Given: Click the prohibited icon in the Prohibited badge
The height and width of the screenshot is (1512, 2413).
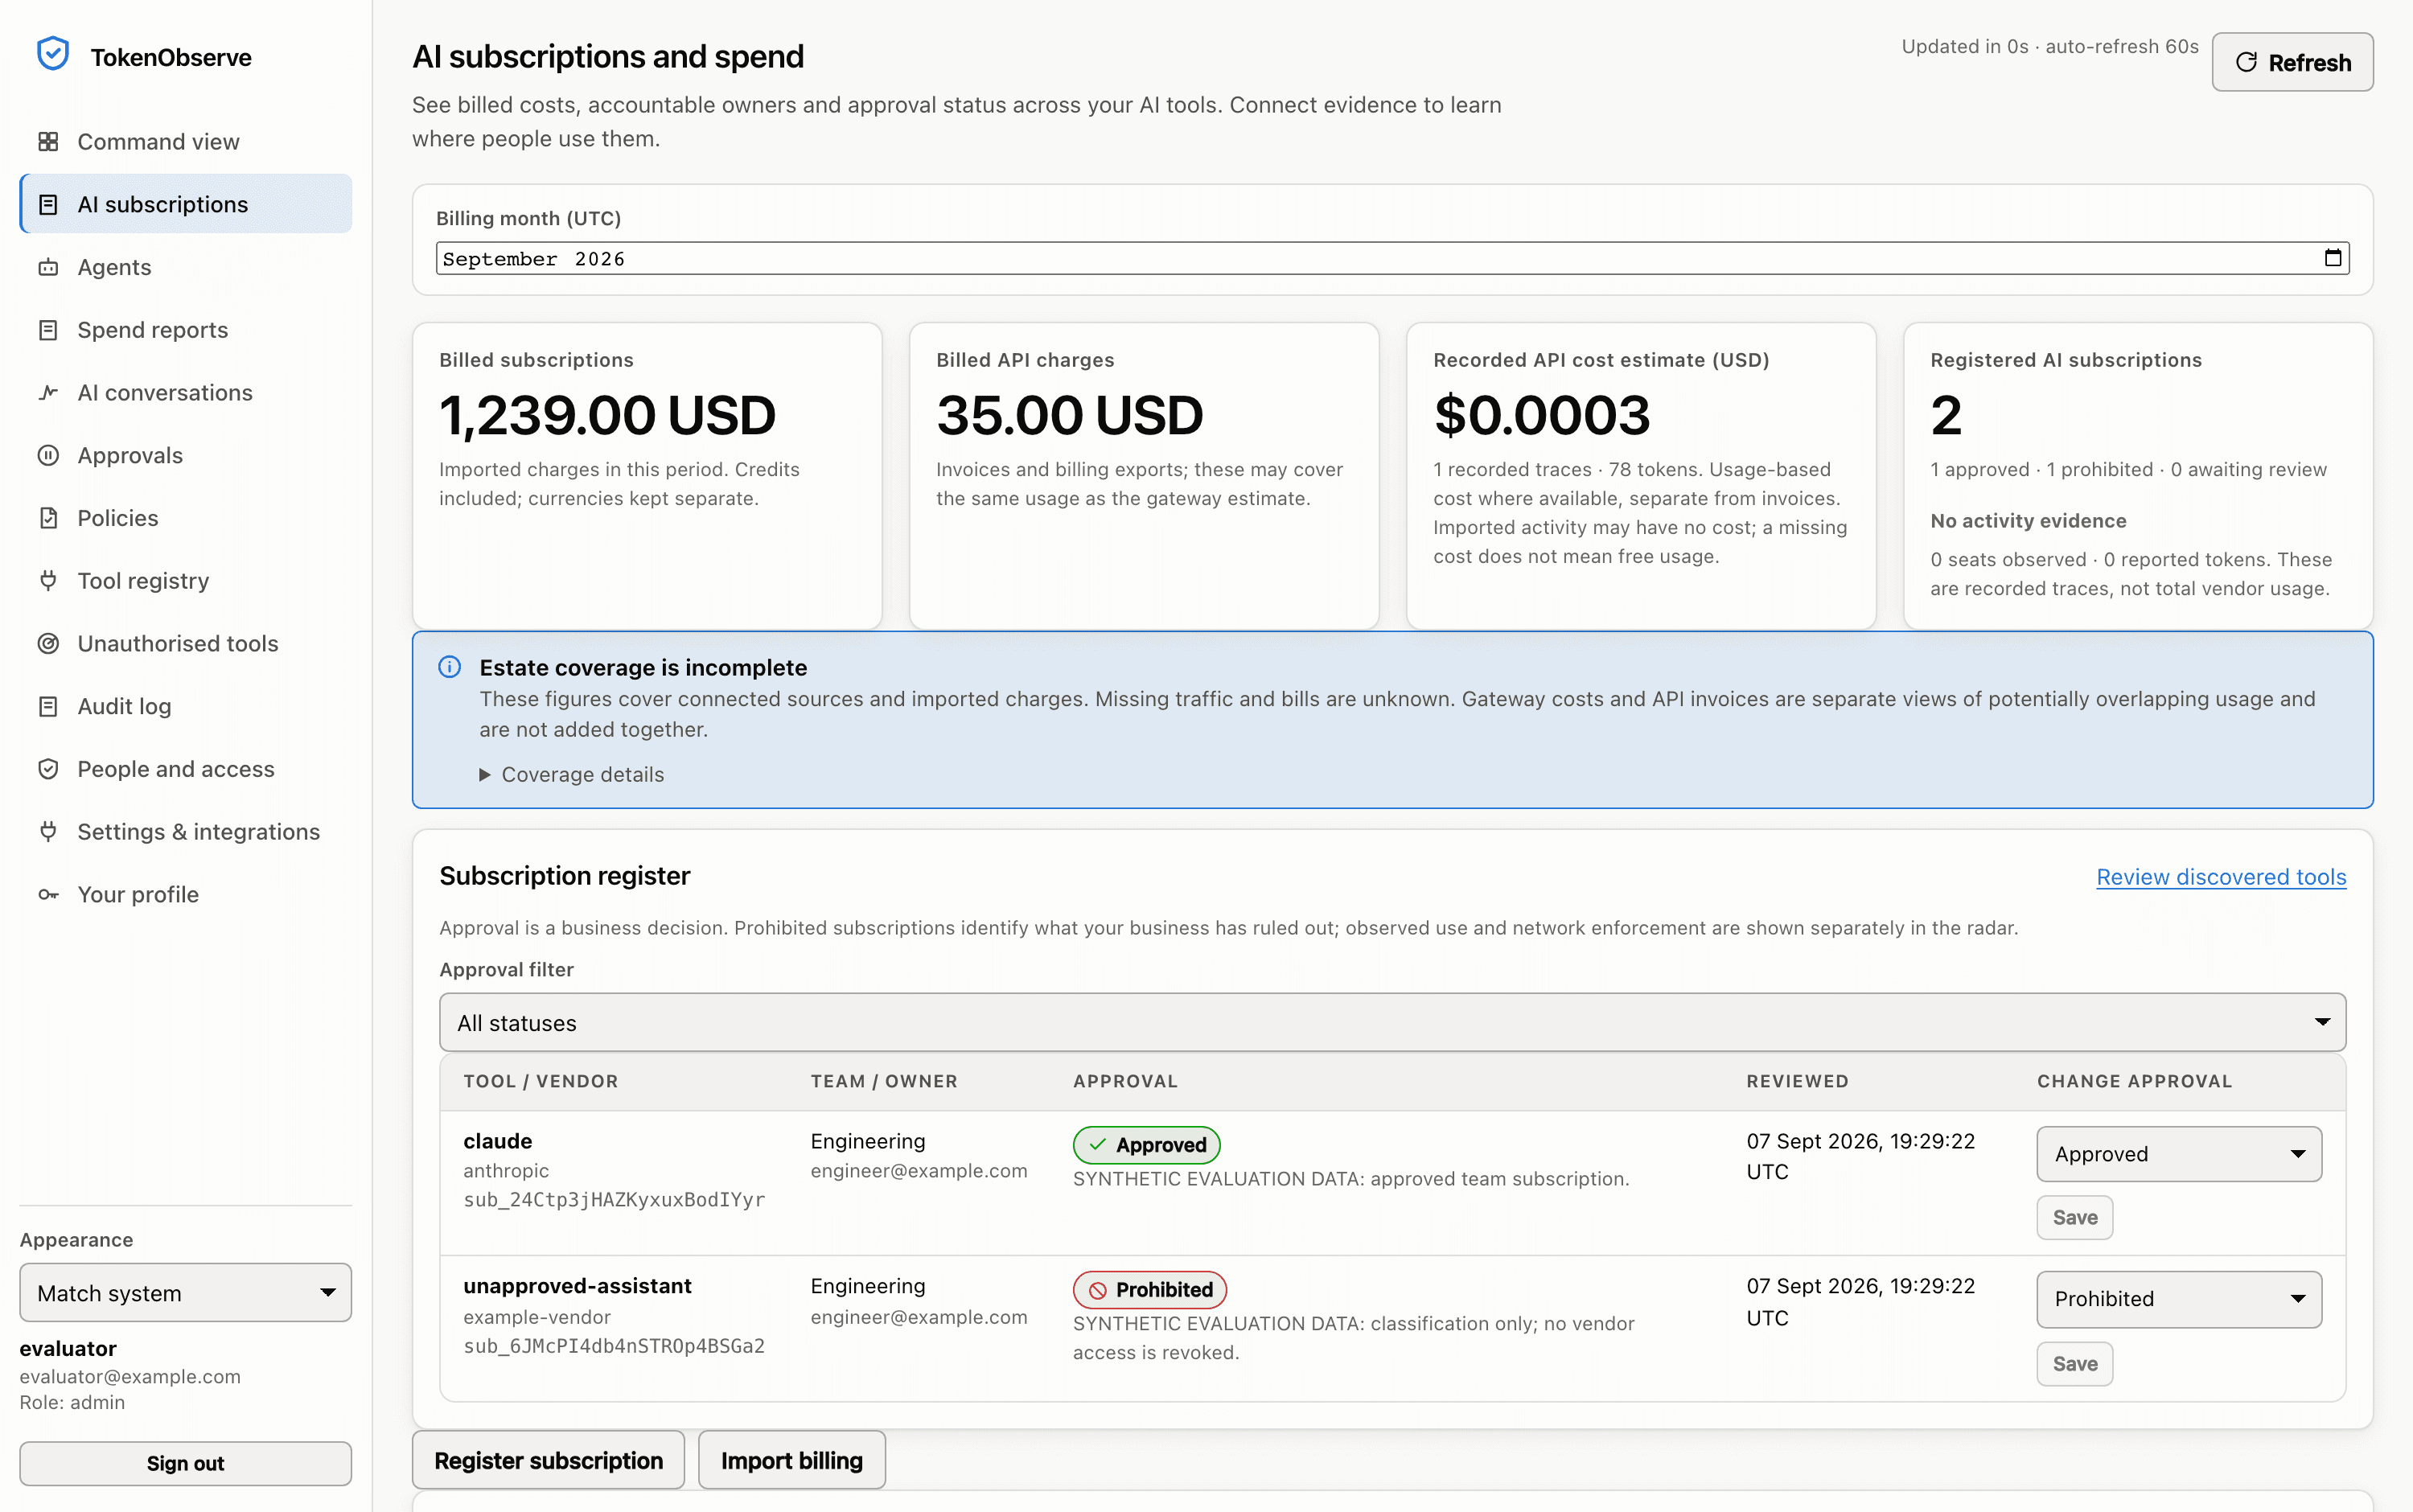Looking at the screenshot, I should [1097, 1290].
